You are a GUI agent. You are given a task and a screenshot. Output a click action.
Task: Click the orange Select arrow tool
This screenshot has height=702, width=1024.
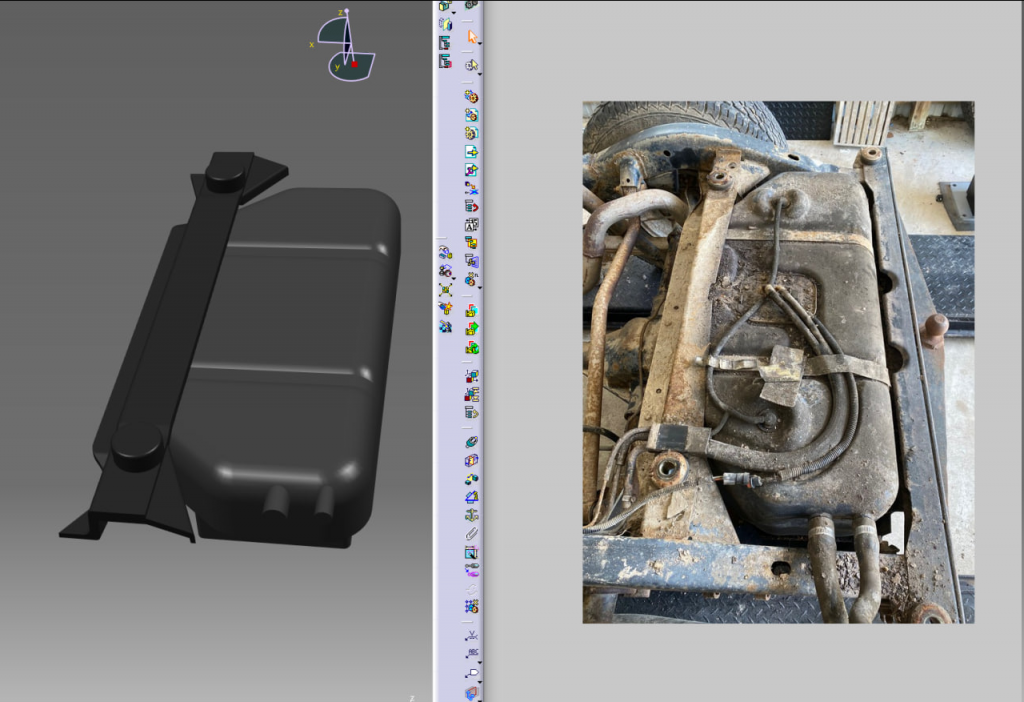[472, 37]
